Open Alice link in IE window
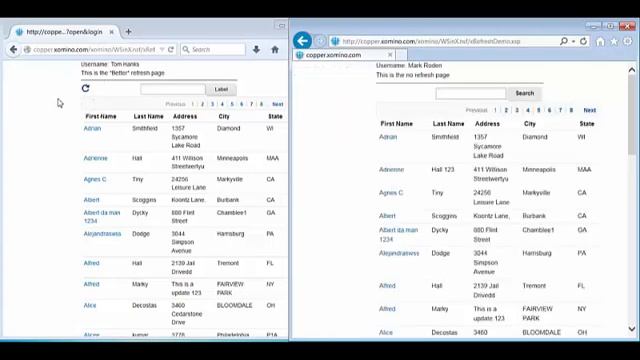The width and height of the screenshot is (640, 360). pyautogui.click(x=386, y=333)
